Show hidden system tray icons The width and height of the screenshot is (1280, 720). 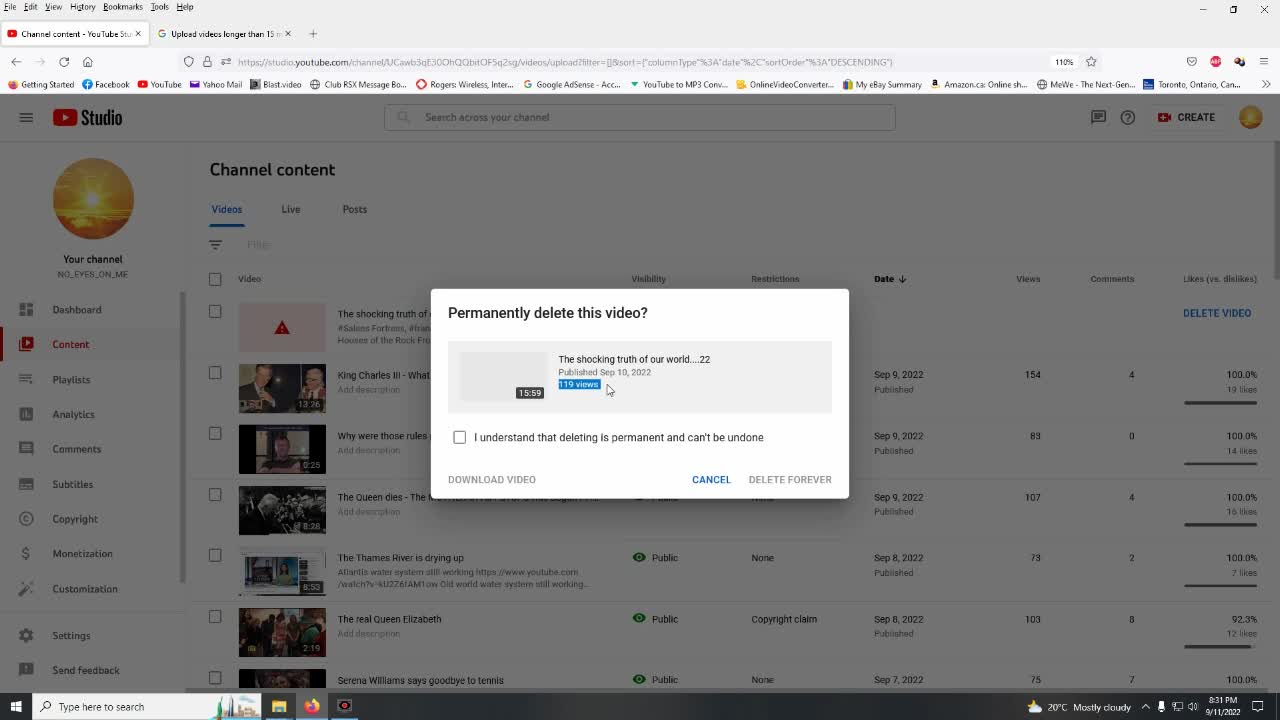[1146, 706]
